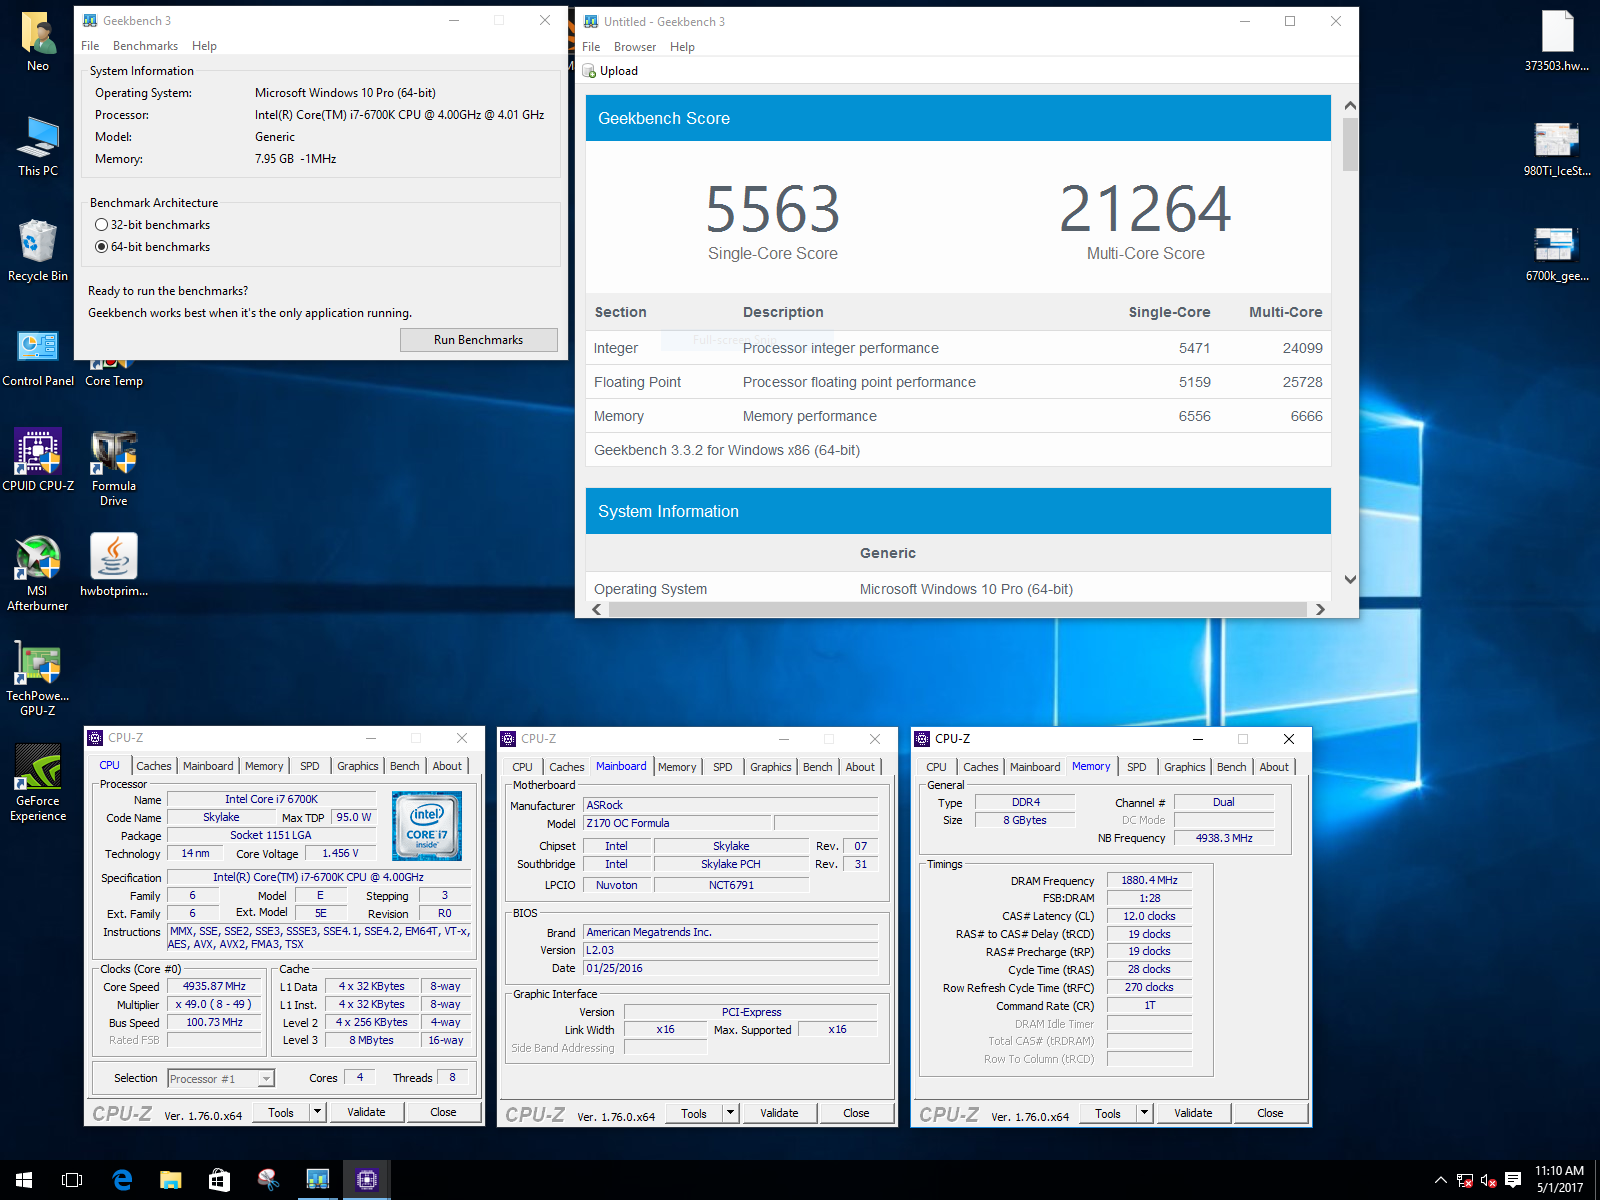
Task: Switch to Graphics tab in CPU-Z Memory window
Action: click(1184, 767)
